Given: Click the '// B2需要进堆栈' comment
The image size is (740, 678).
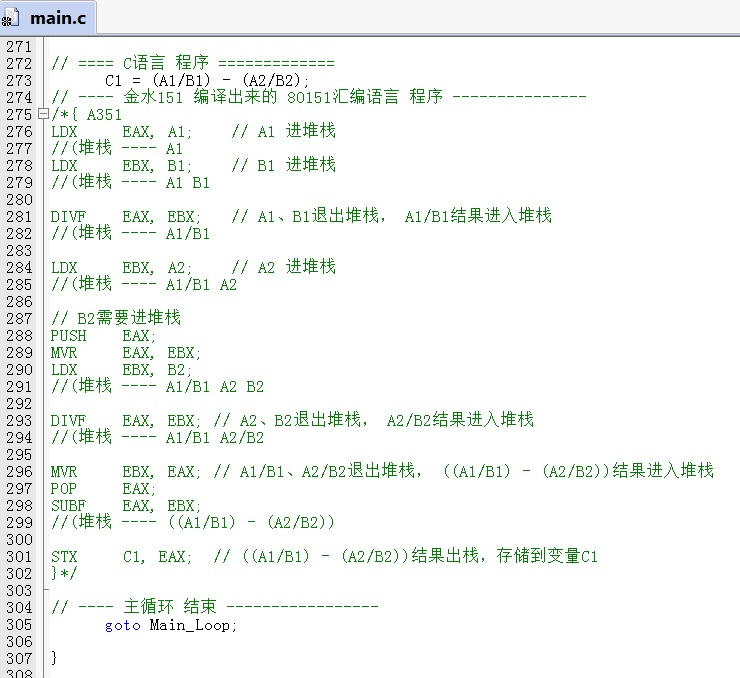Looking at the screenshot, I should pos(116,318).
